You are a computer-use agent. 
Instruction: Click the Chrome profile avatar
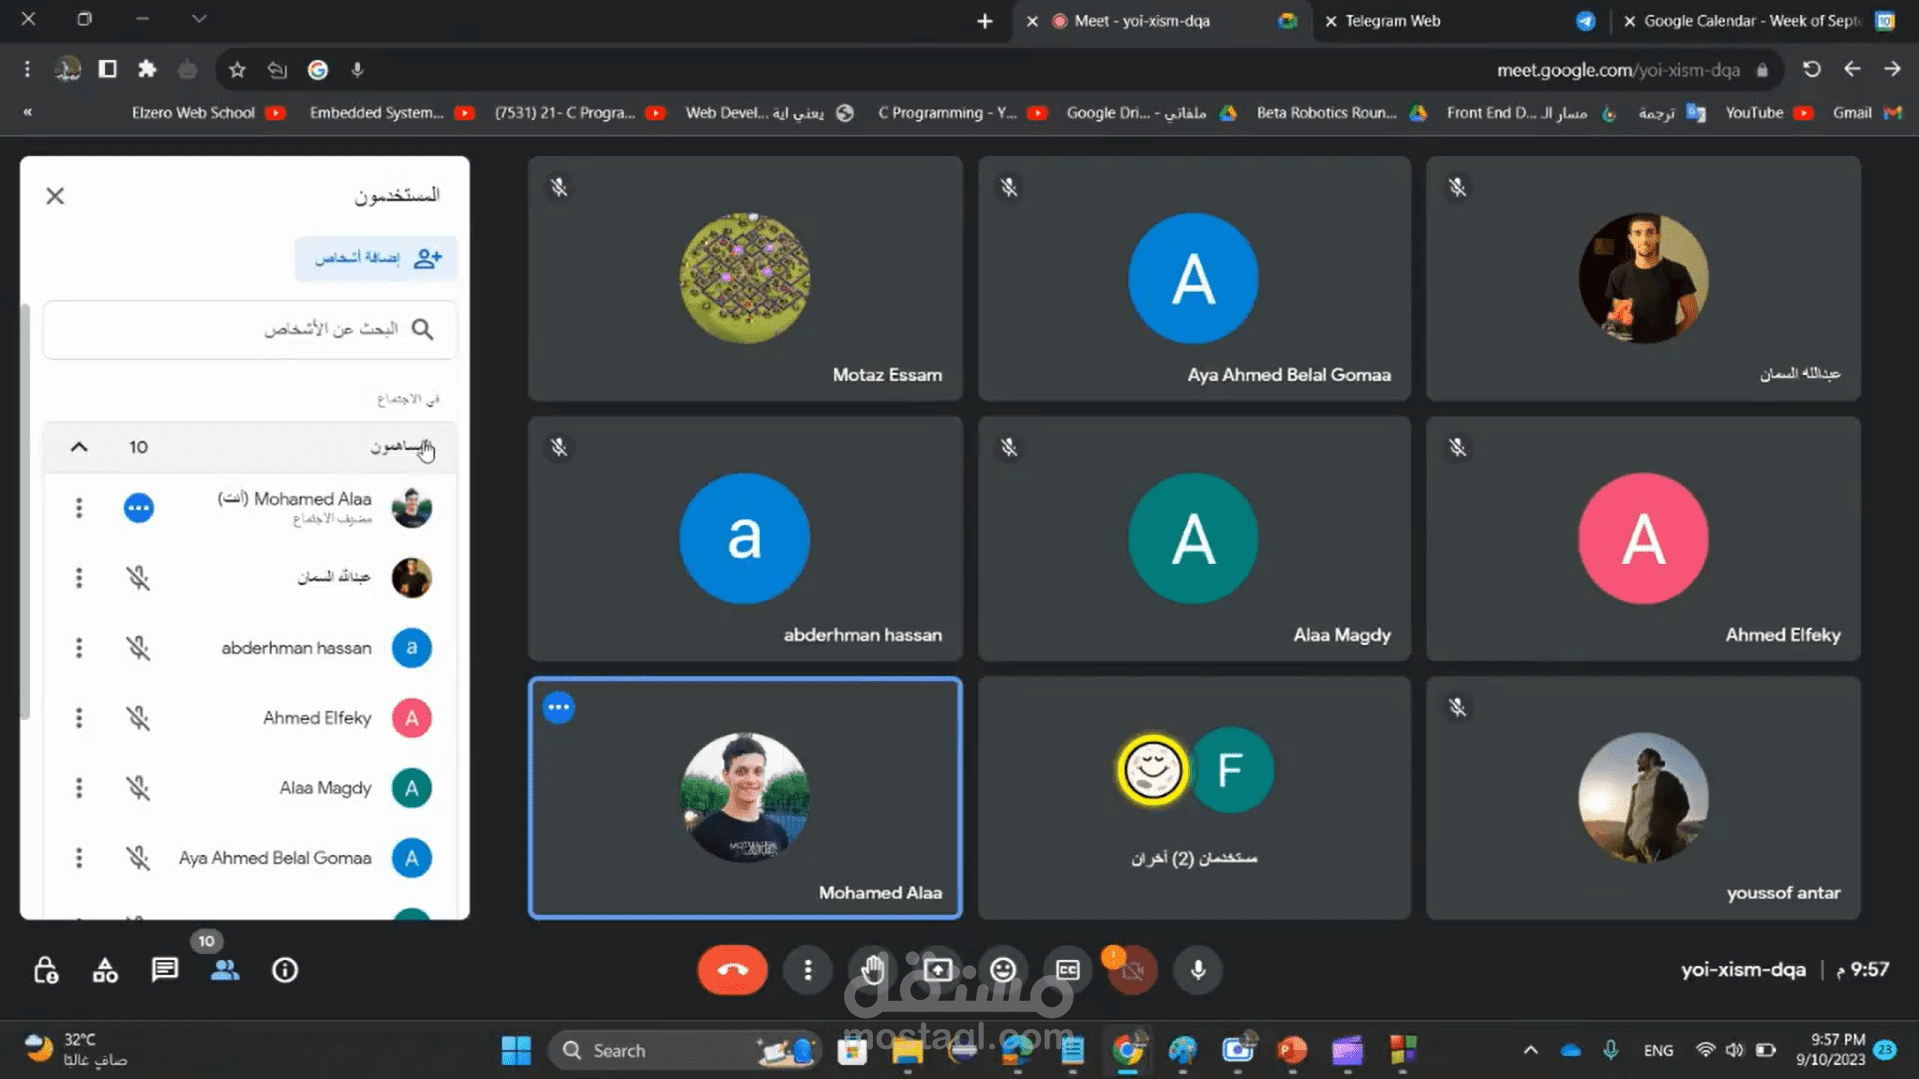[67, 70]
